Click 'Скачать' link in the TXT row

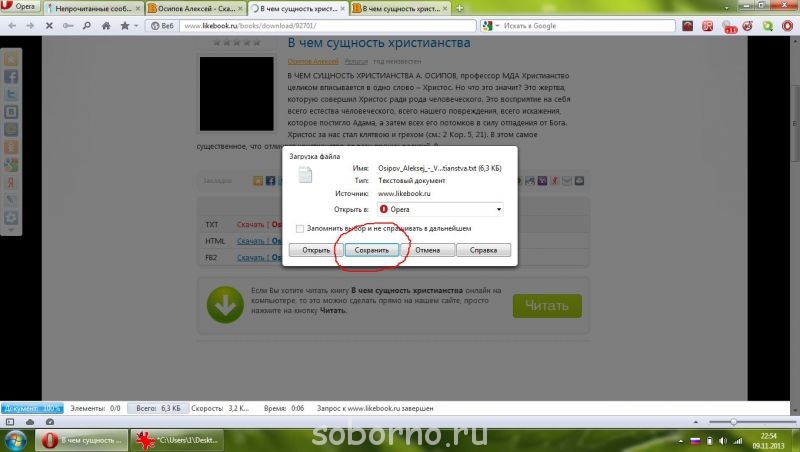(x=250, y=224)
